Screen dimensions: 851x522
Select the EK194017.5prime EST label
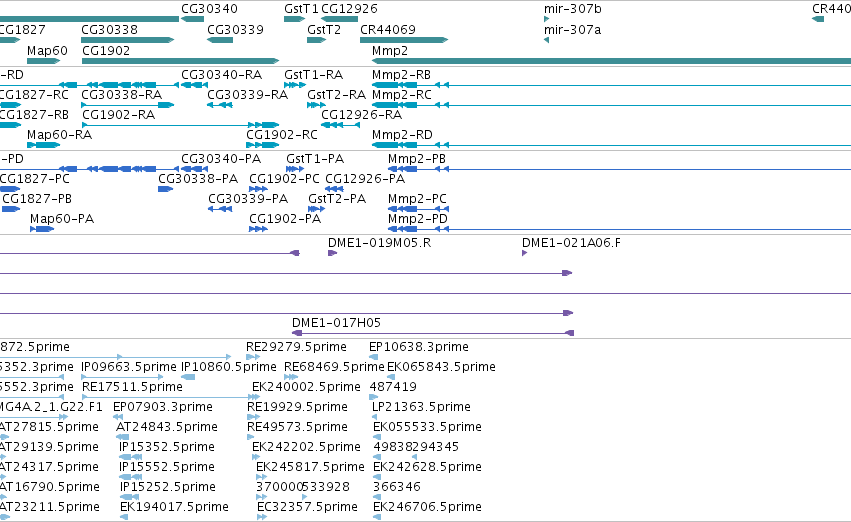174,508
